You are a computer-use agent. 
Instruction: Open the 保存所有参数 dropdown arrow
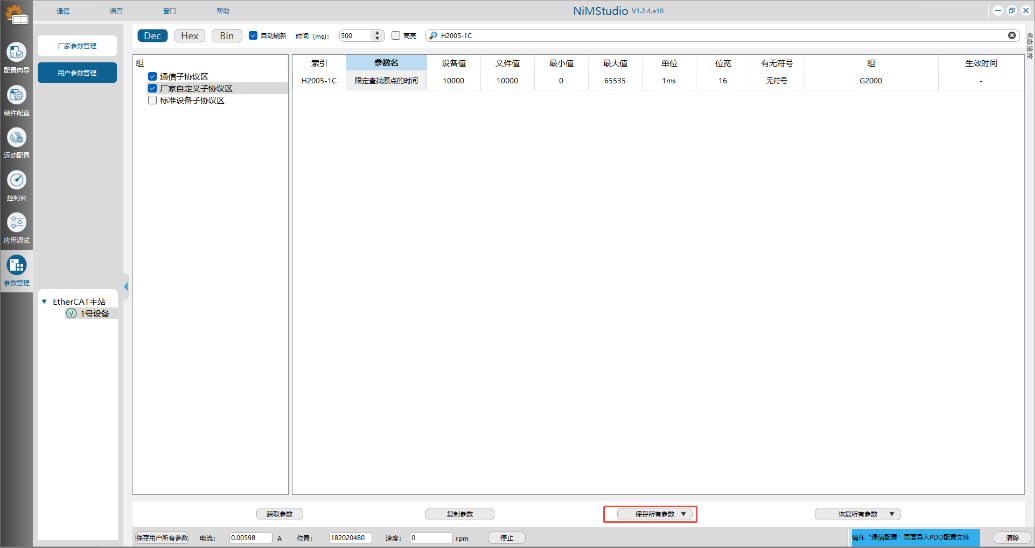683,514
